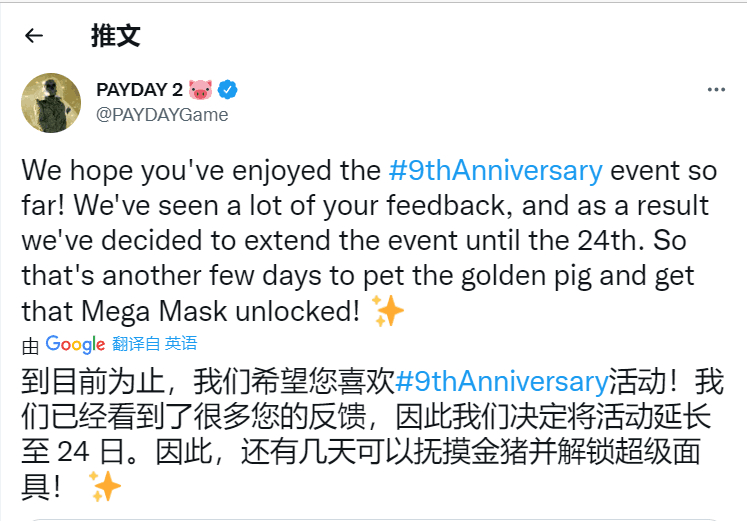Open the PAYDAY 2 display name
The image size is (747, 521).
[140, 90]
